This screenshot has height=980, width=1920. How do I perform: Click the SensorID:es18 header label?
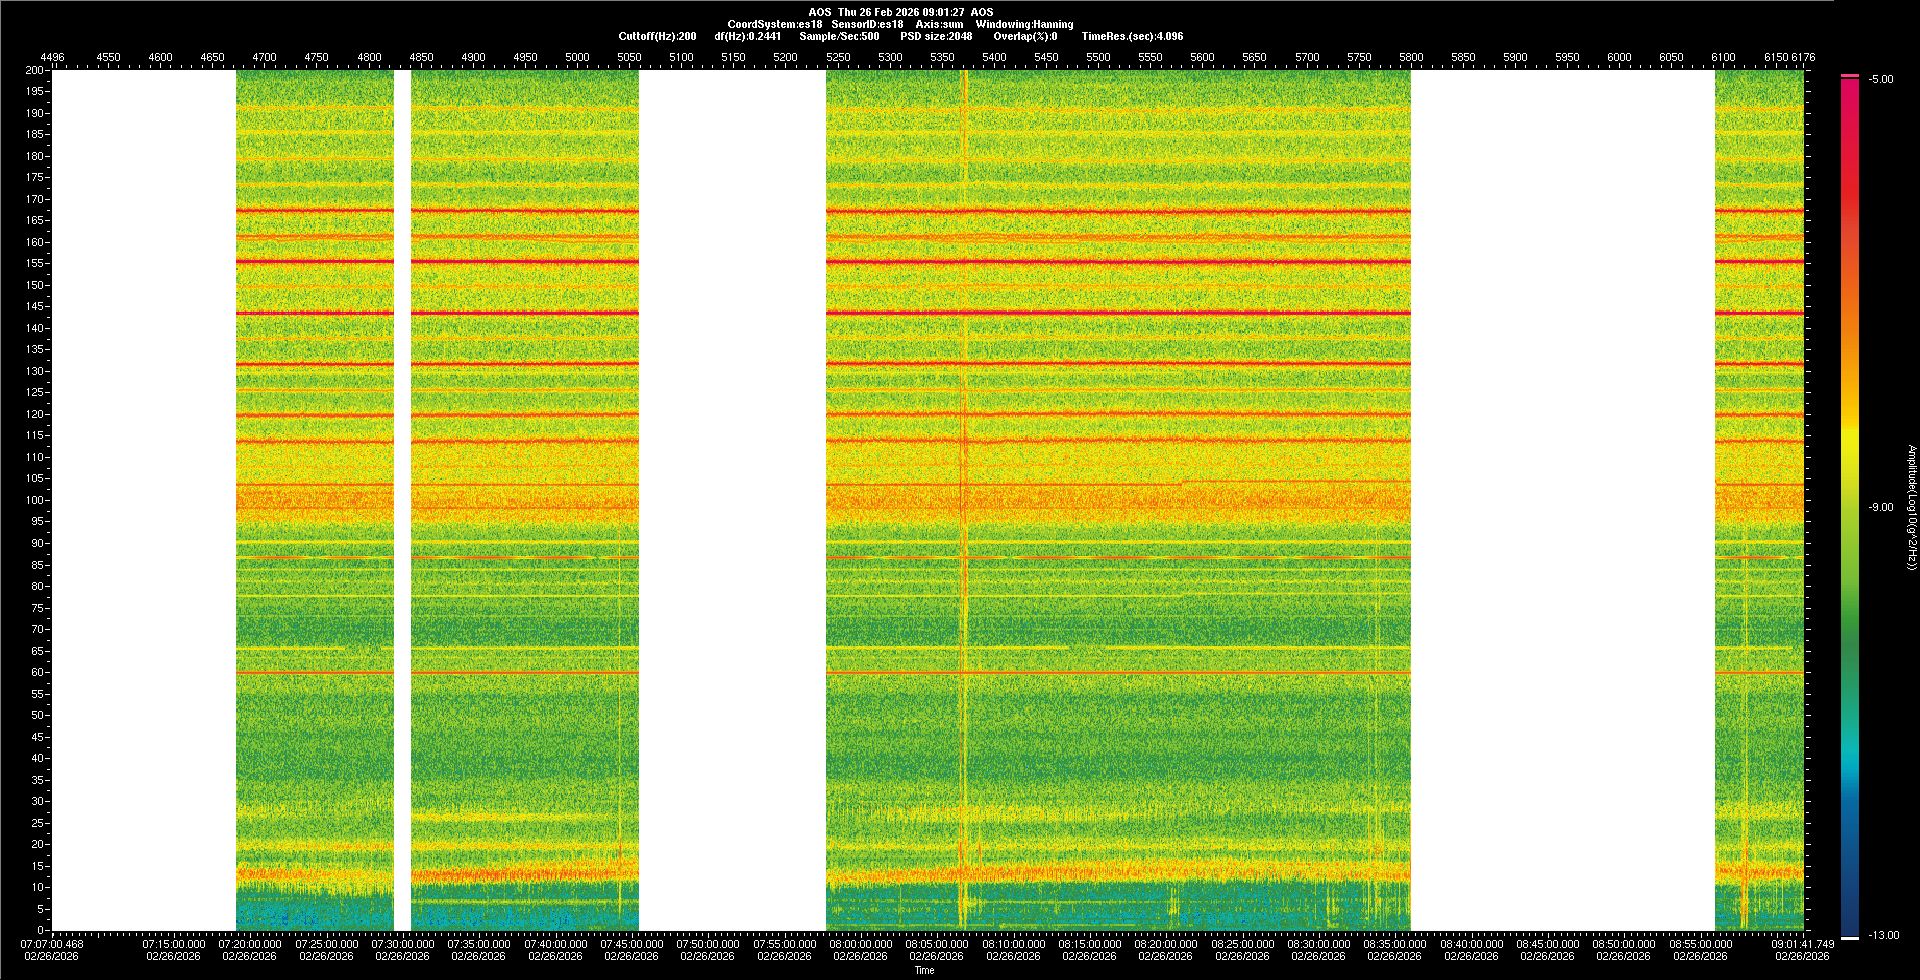tap(867, 24)
